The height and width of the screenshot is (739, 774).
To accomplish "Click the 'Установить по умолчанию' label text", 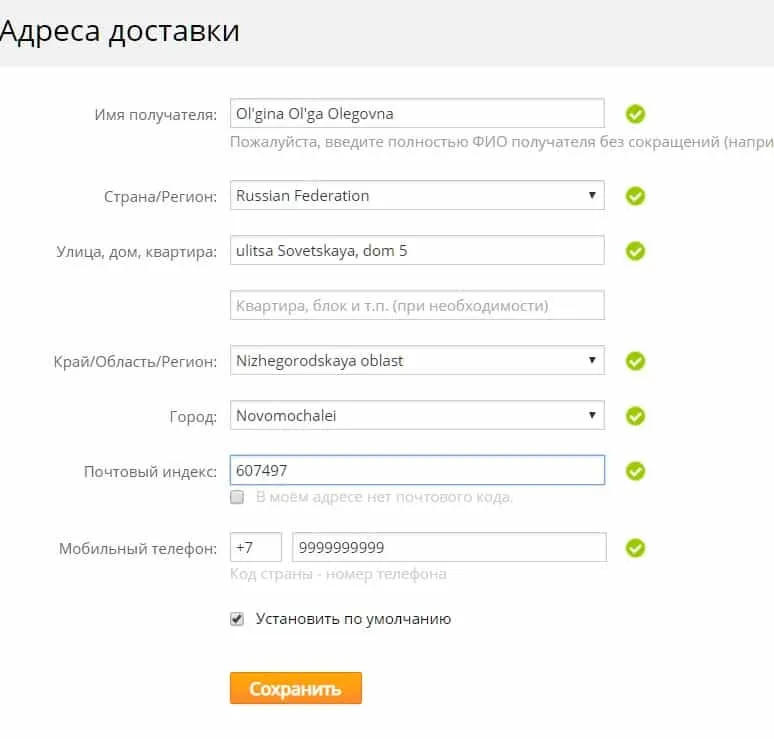I will coord(353,619).
